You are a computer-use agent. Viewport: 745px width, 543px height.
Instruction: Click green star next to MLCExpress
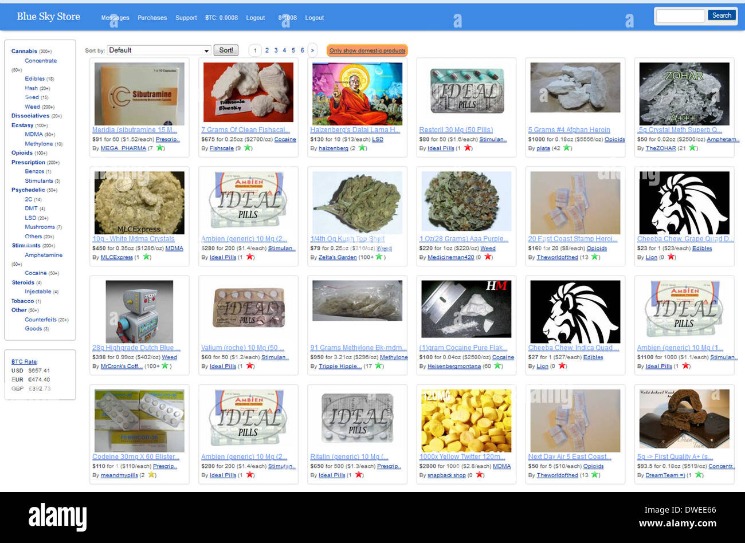(x=147, y=257)
